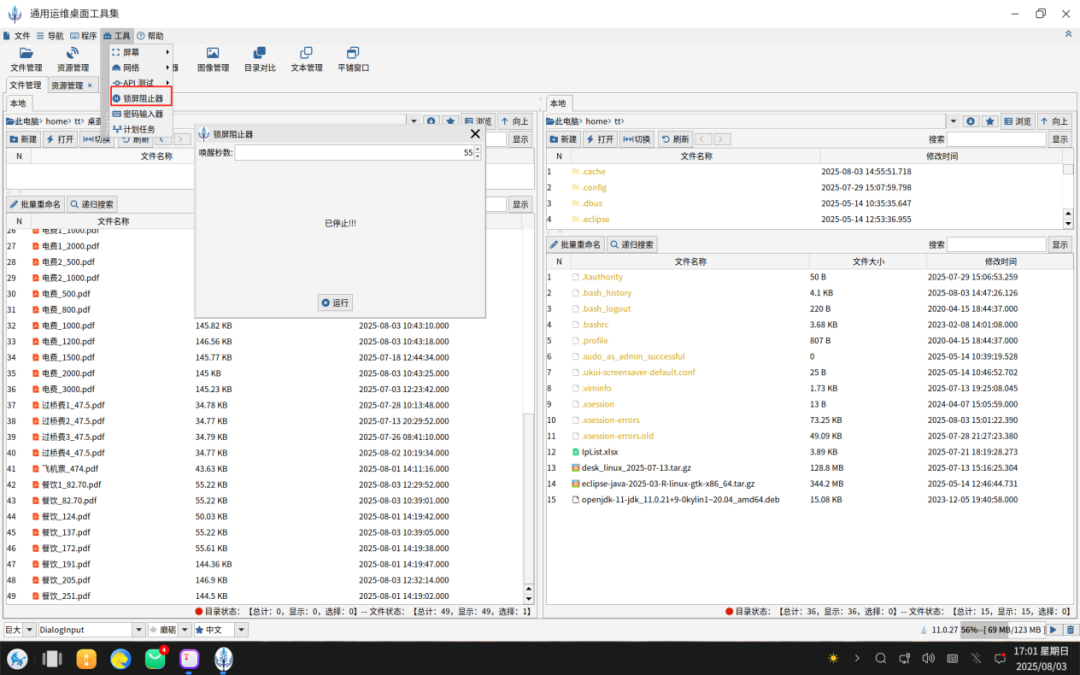Open the 图像管理 image manager tool
Viewport: 1080px width, 675px height.
click(212, 59)
